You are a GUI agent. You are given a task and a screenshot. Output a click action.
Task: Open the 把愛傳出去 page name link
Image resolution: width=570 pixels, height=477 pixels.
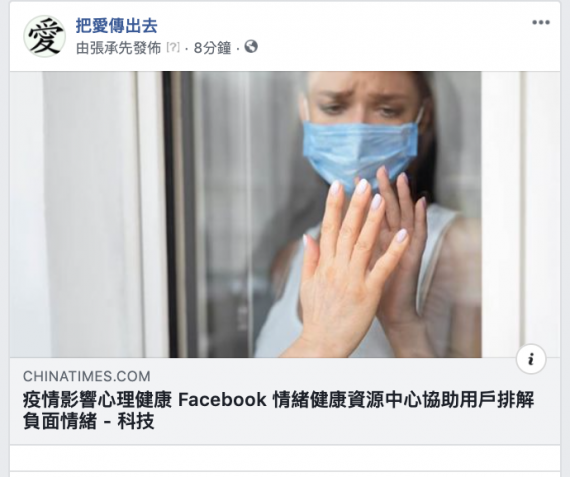click(116, 25)
